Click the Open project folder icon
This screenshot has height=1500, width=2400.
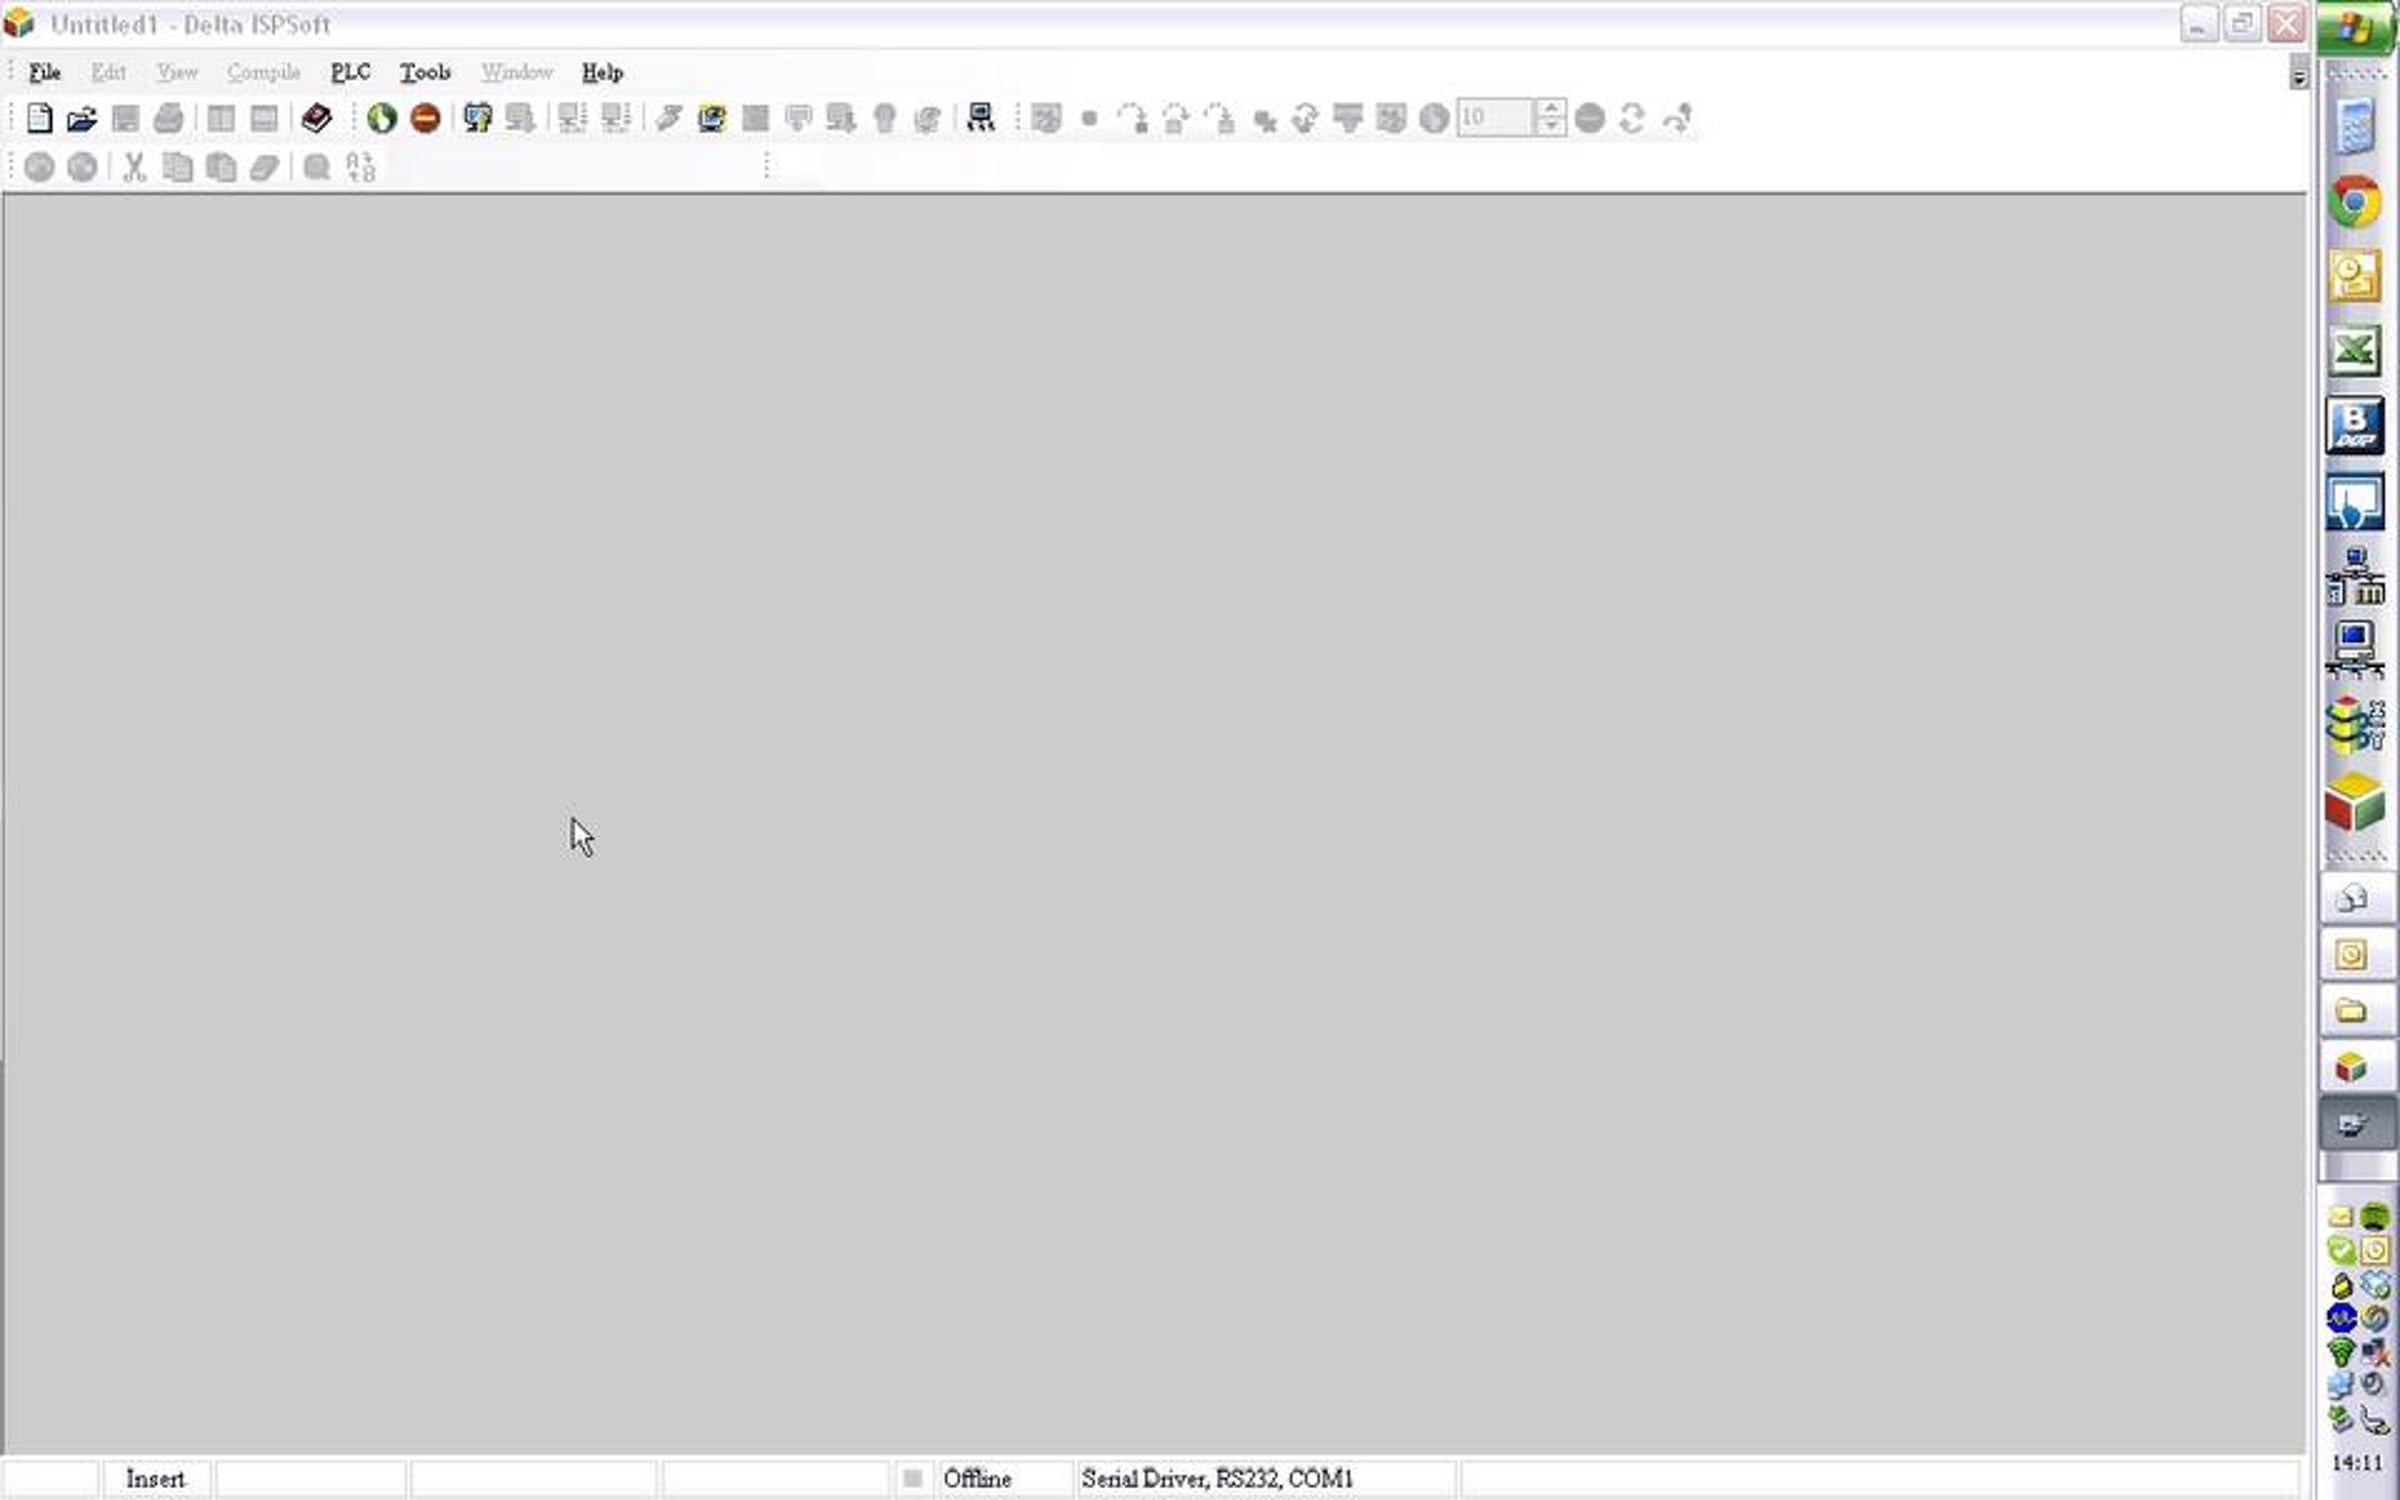click(81, 119)
